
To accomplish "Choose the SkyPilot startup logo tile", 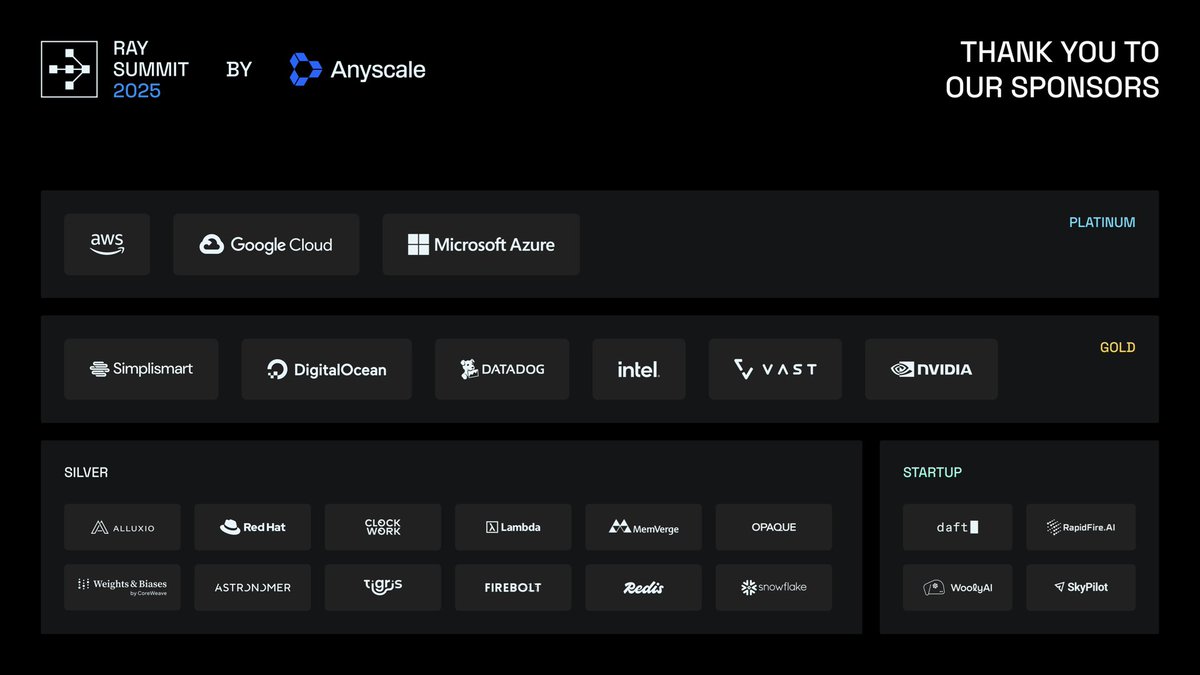I will 1081,587.
